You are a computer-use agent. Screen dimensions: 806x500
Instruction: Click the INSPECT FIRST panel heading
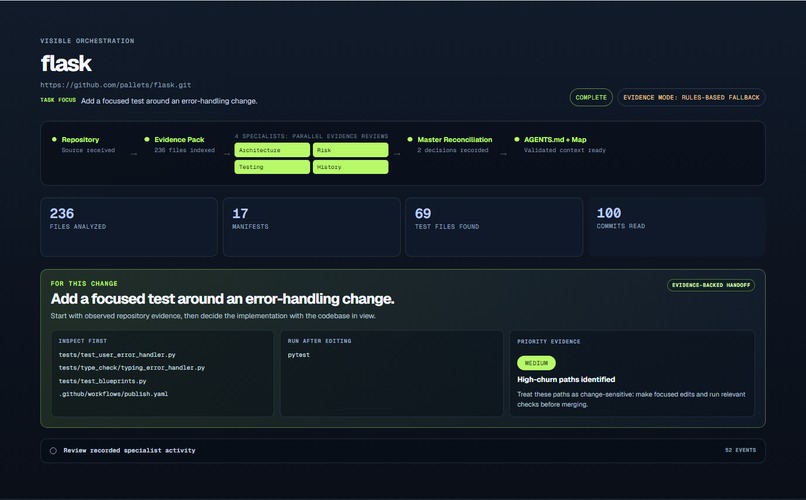(x=83, y=341)
